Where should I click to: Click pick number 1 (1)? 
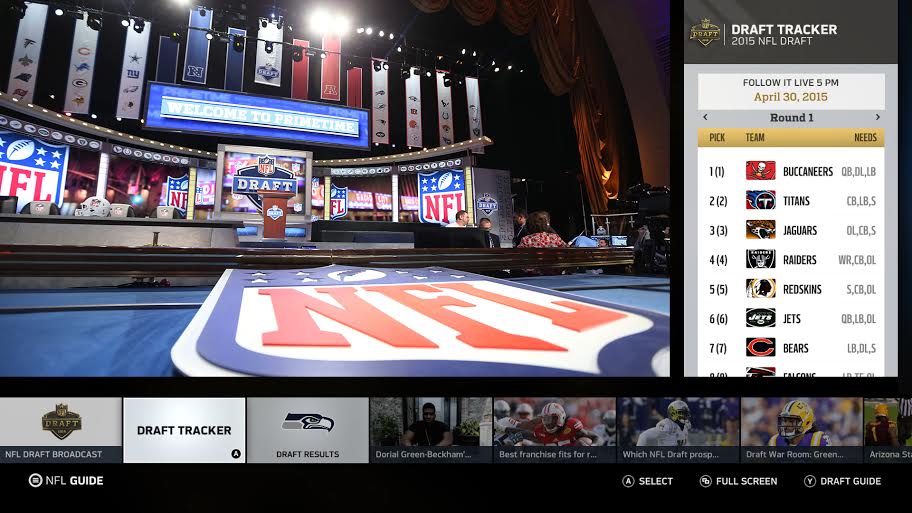717,172
